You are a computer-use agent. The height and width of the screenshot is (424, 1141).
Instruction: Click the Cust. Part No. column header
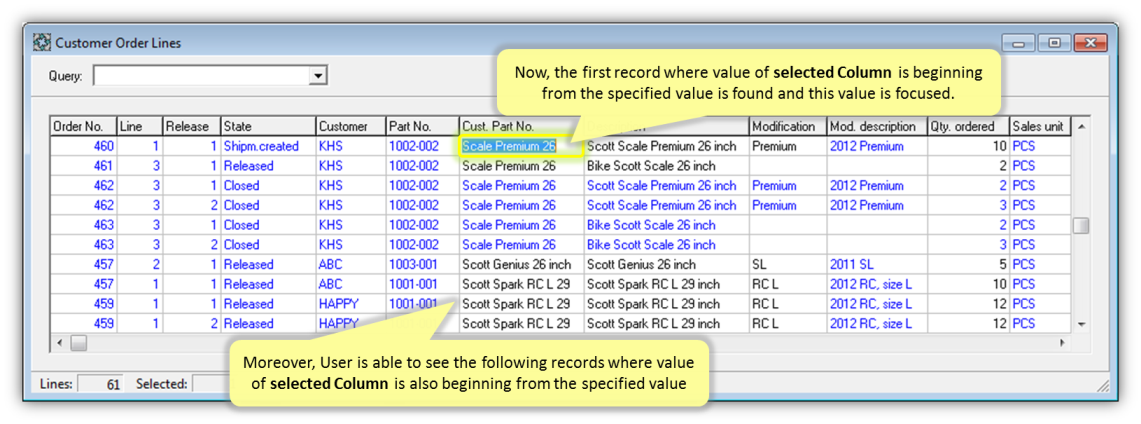(521, 127)
